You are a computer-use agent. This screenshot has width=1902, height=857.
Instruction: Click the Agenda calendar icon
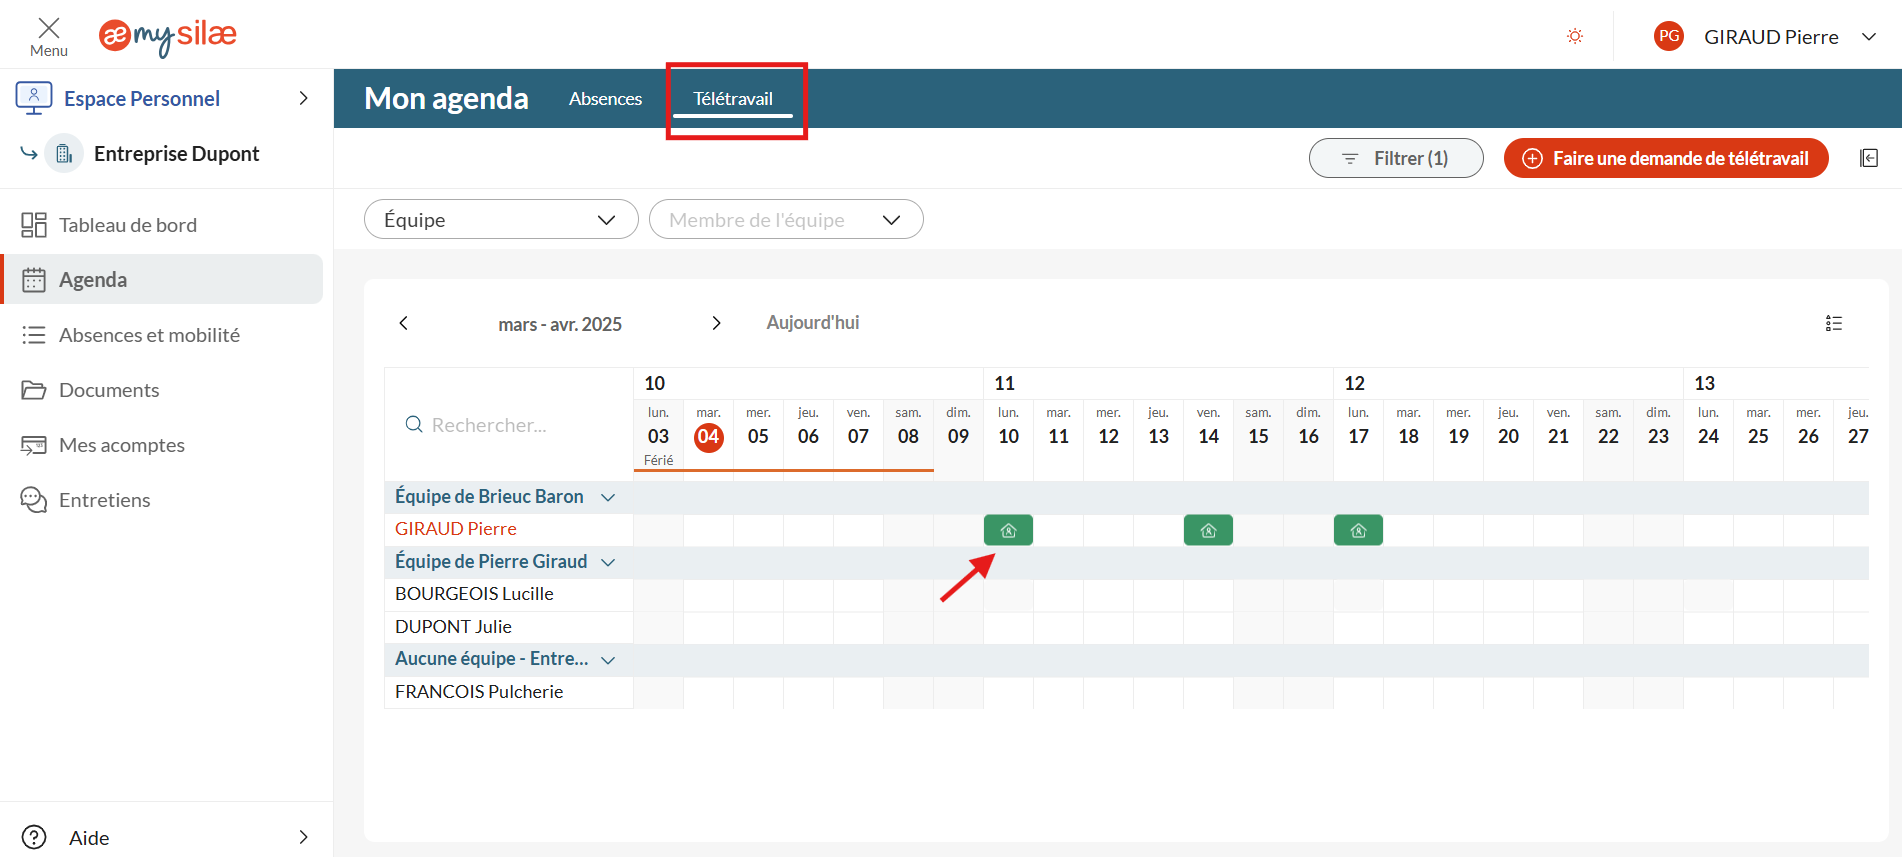(34, 279)
